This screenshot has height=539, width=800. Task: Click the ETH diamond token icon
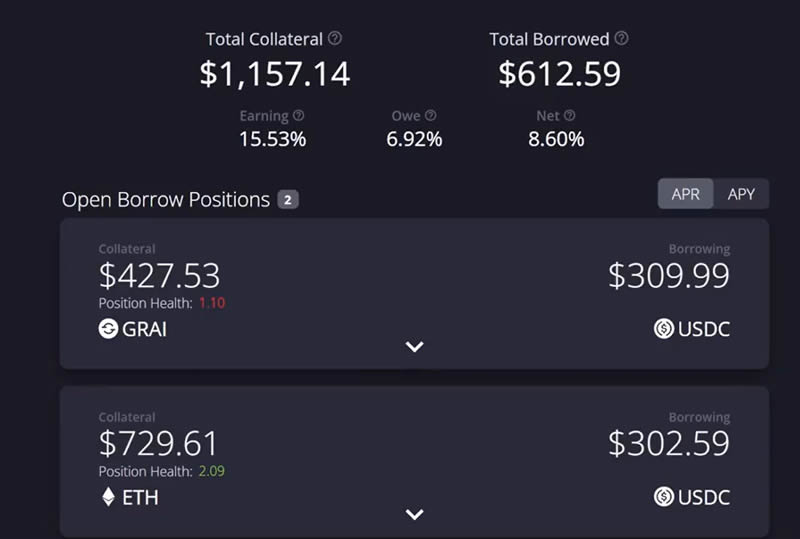coord(108,497)
